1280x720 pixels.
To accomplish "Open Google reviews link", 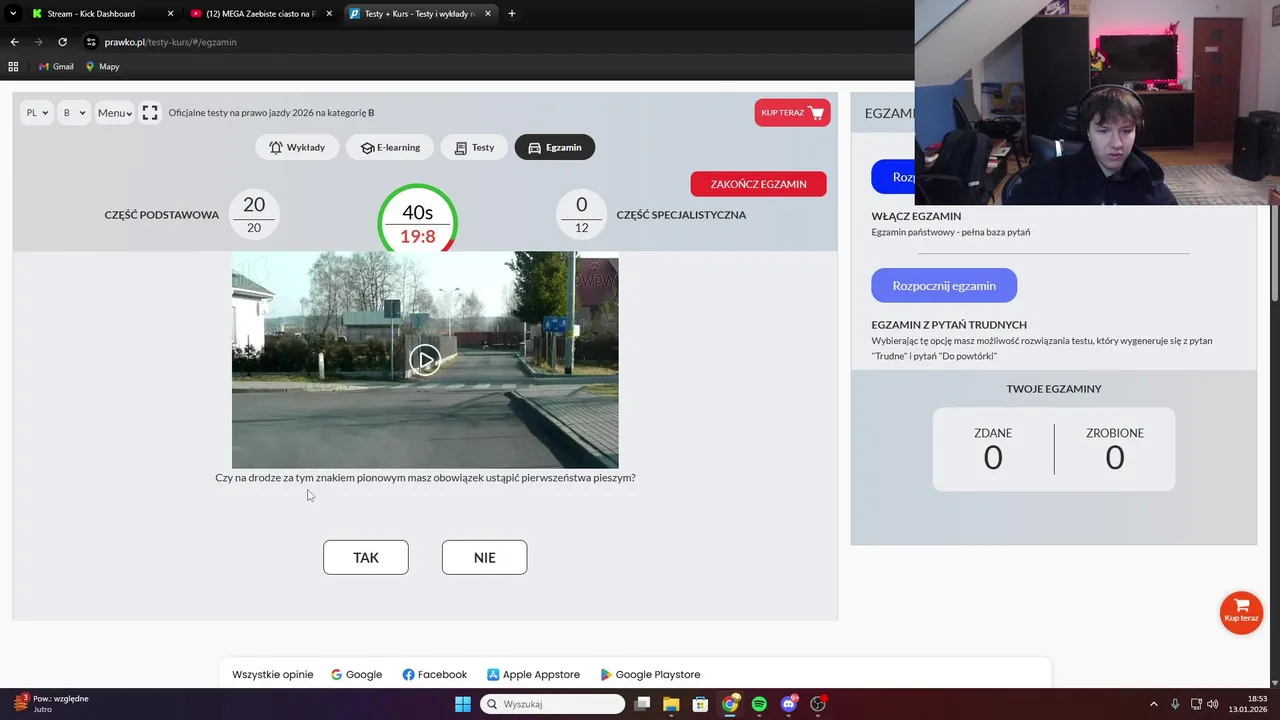I will coord(357,674).
